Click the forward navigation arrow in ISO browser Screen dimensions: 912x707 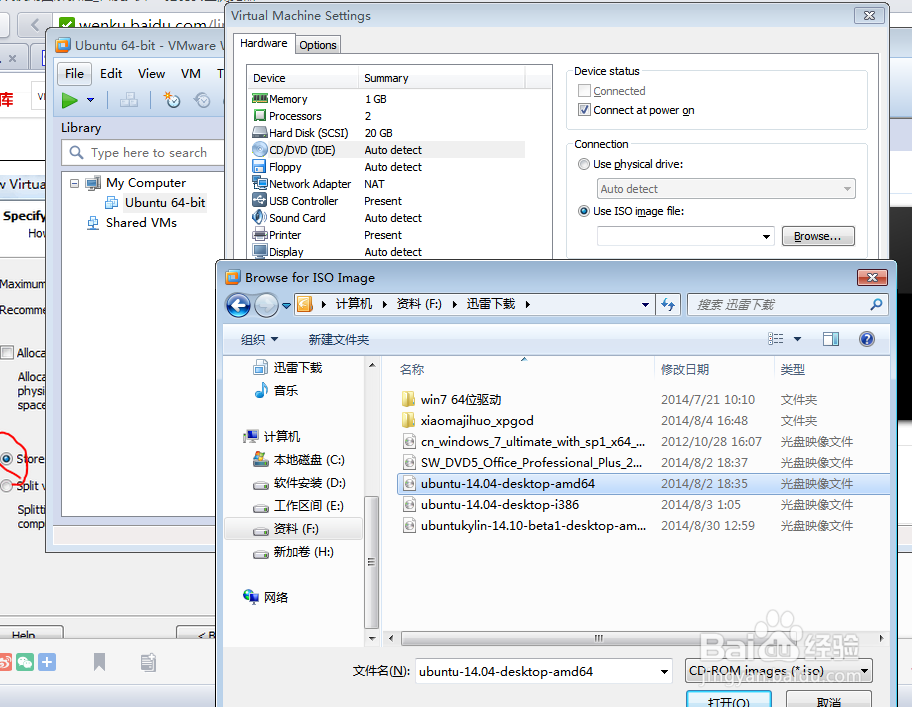266,305
